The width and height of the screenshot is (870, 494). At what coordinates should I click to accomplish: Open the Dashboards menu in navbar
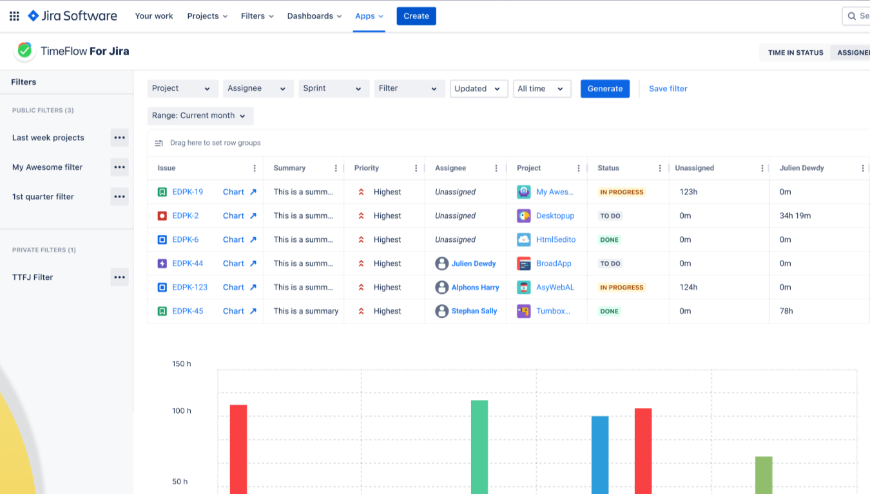pos(315,16)
